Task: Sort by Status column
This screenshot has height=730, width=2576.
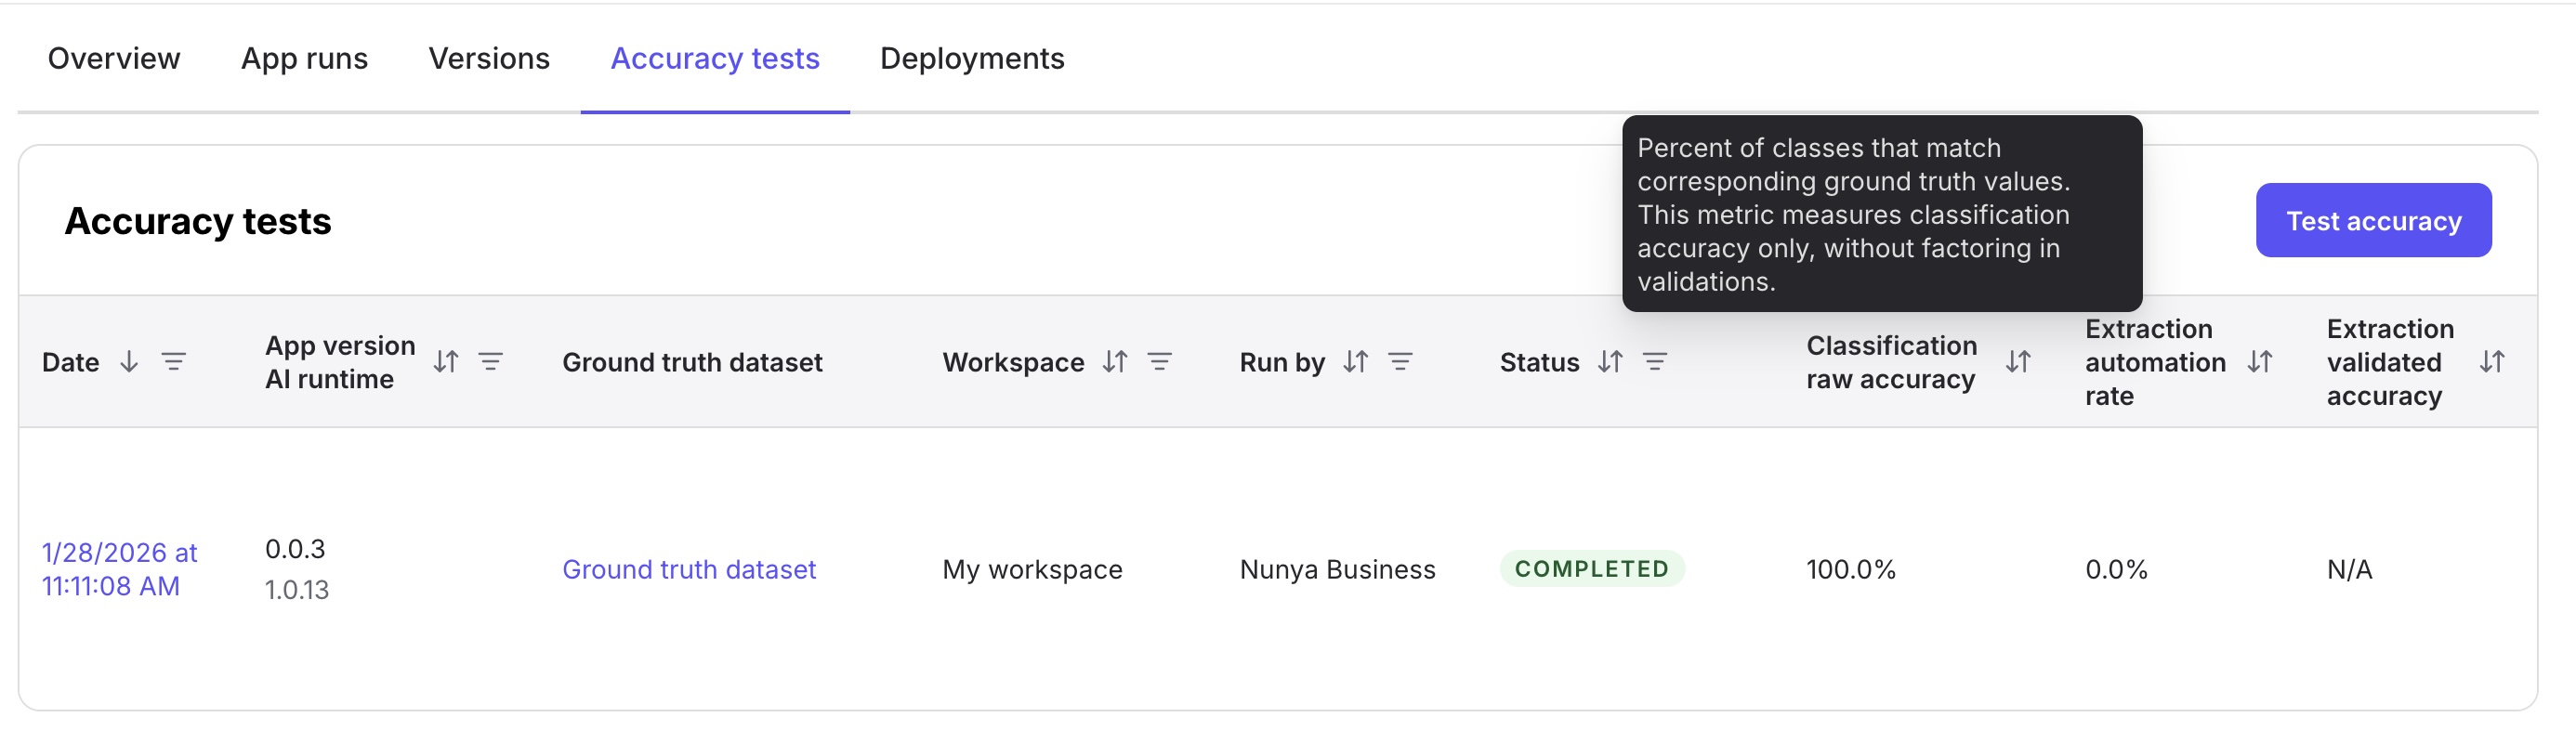Action: click(x=1610, y=362)
